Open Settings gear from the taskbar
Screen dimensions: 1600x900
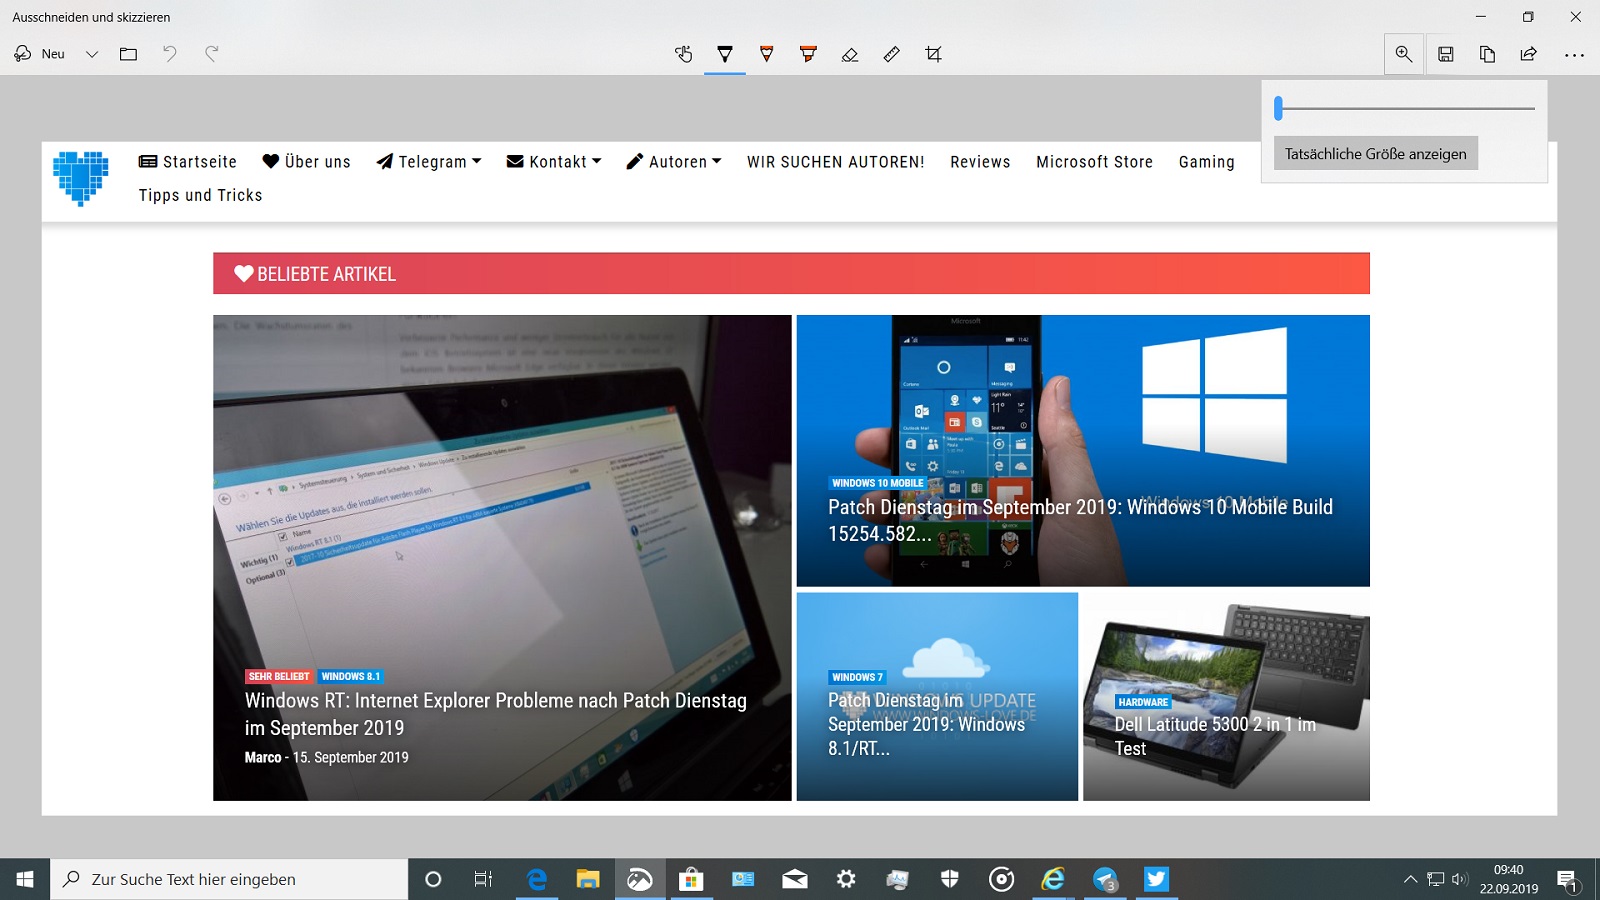(x=846, y=879)
